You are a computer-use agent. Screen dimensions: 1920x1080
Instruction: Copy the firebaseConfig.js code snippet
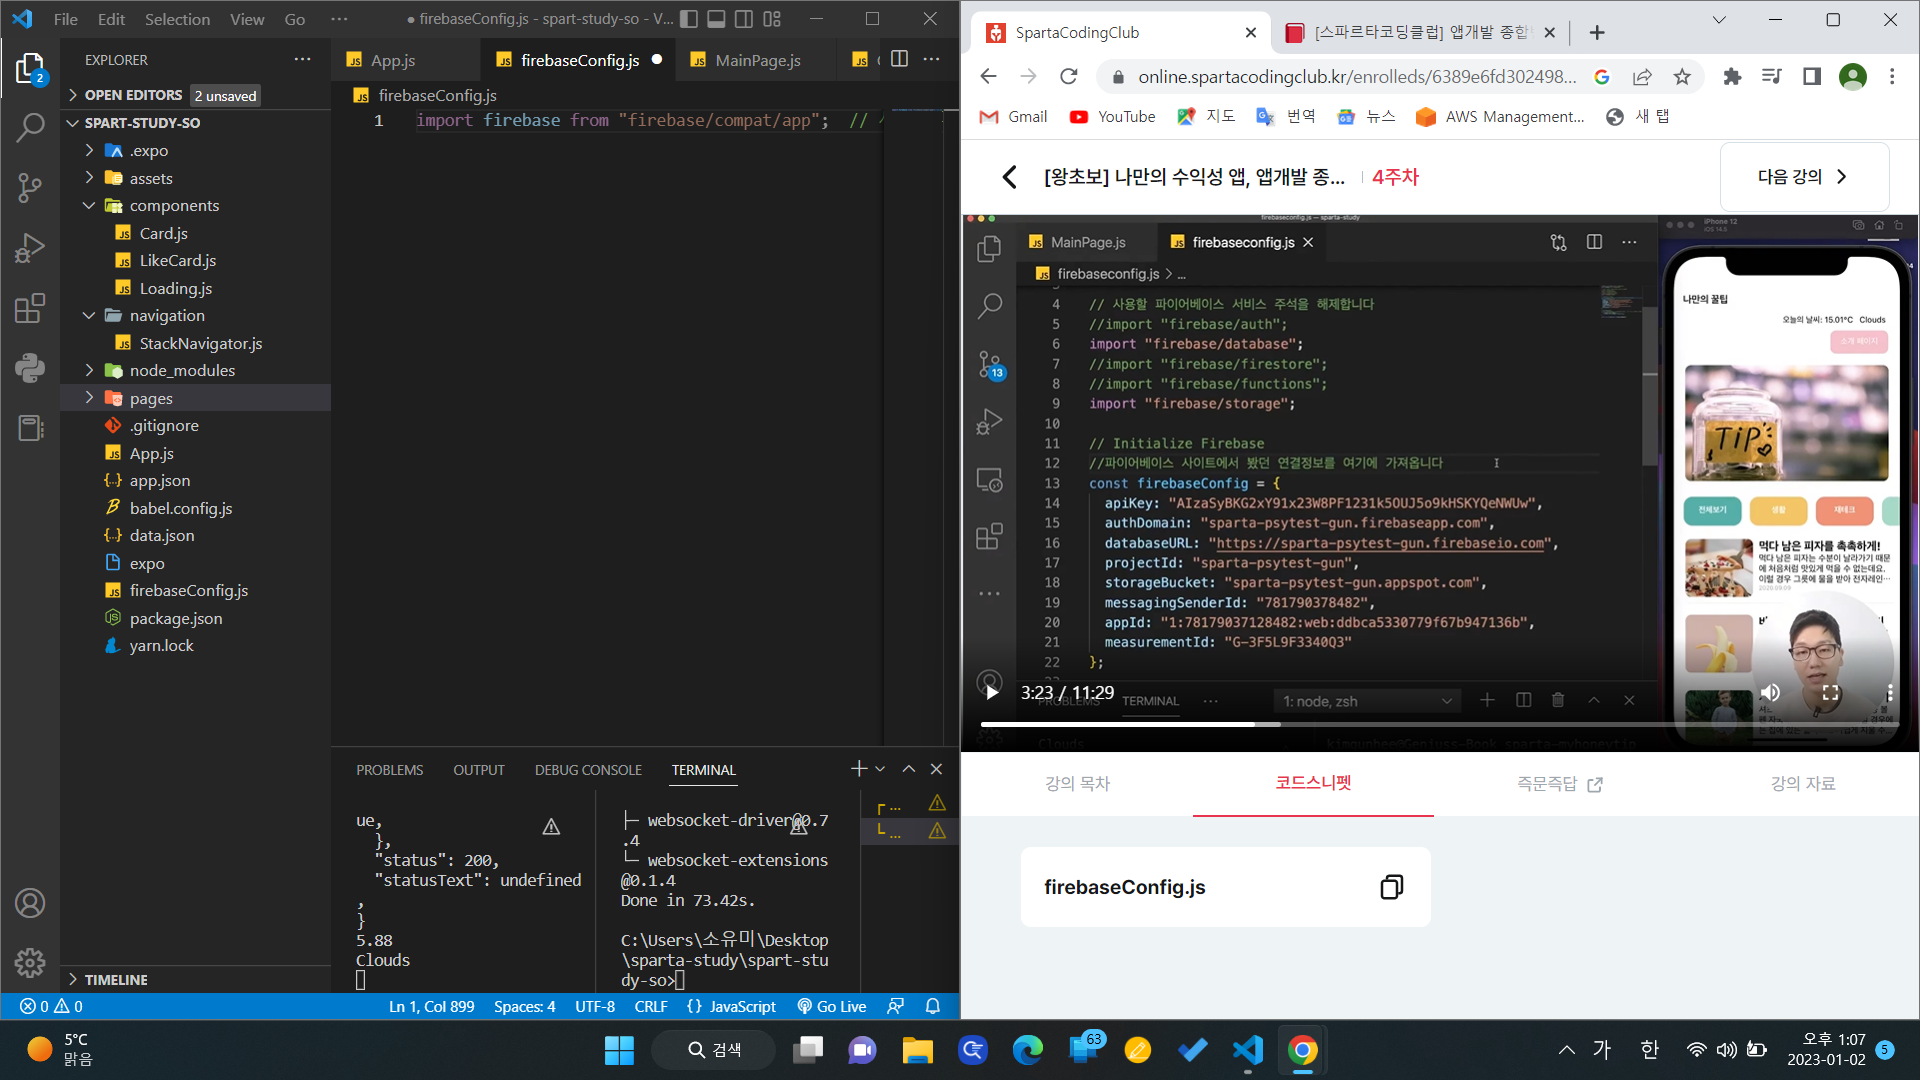tap(1391, 887)
